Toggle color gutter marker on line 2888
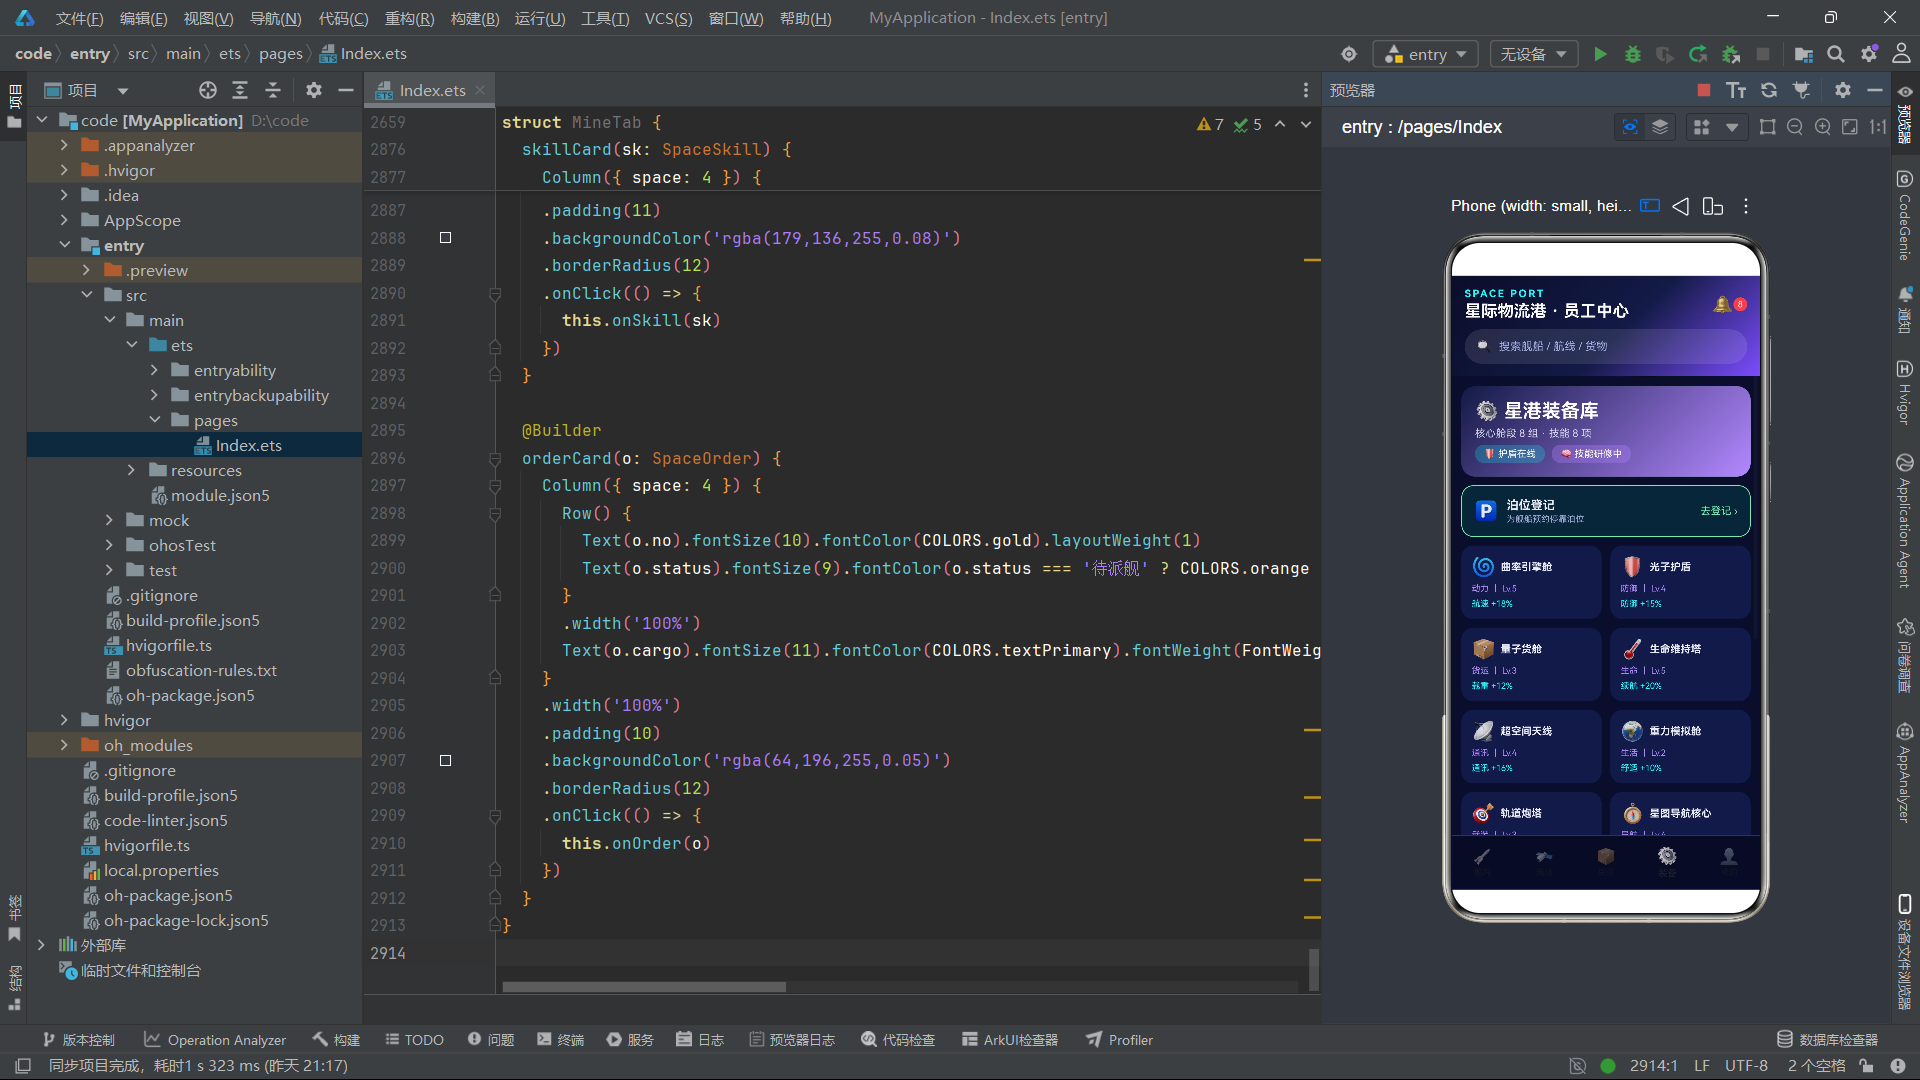 coord(446,238)
